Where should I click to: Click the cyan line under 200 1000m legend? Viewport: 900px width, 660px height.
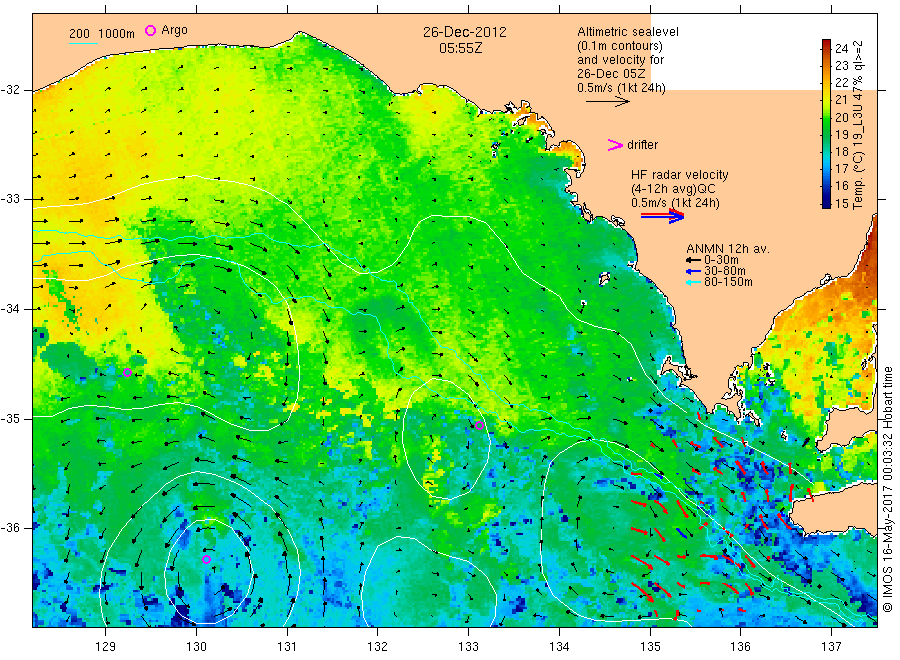pyautogui.click(x=84, y=43)
